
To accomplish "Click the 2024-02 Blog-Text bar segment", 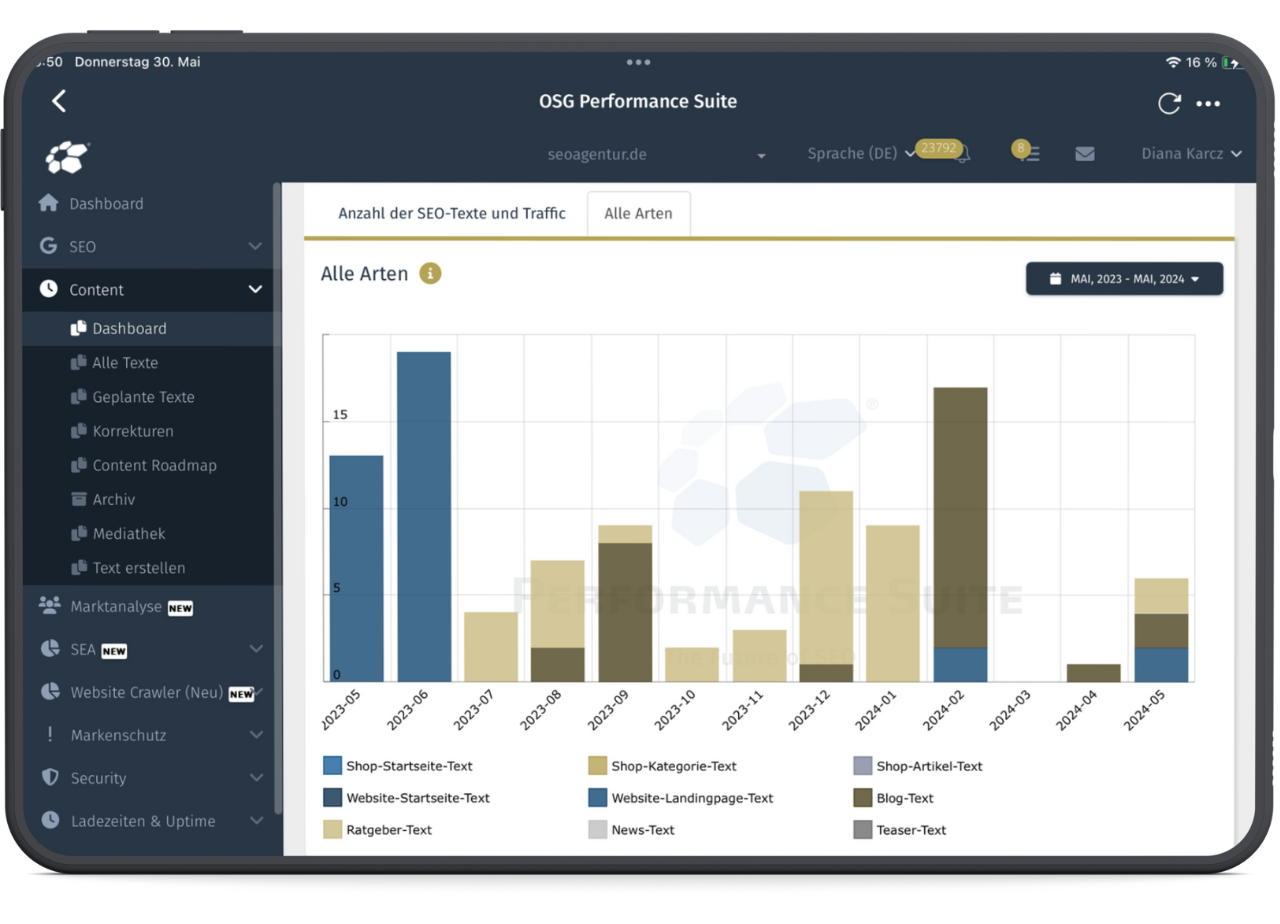I will [x=960, y=518].
